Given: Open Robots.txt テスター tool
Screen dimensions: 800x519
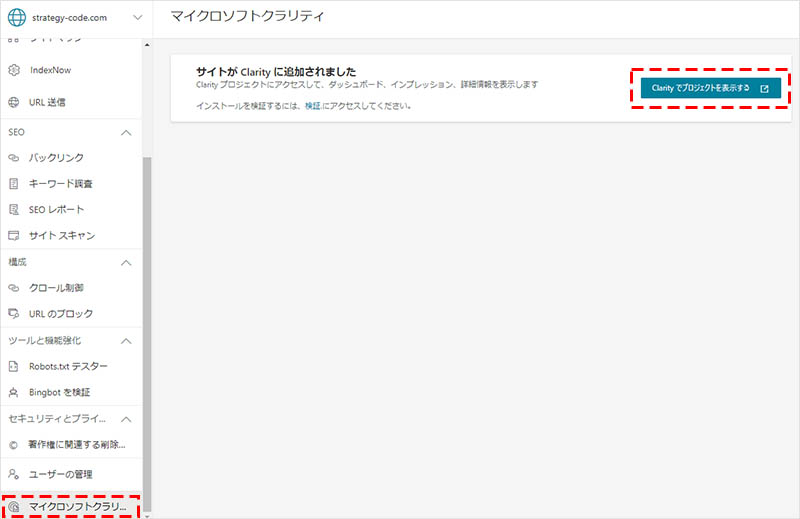Looking at the screenshot, I should [x=69, y=366].
